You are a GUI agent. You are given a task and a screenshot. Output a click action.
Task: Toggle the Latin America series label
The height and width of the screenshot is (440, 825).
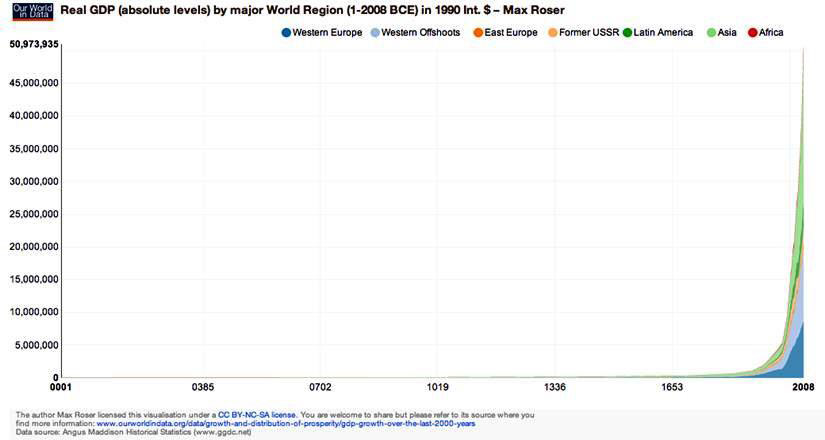click(x=664, y=33)
